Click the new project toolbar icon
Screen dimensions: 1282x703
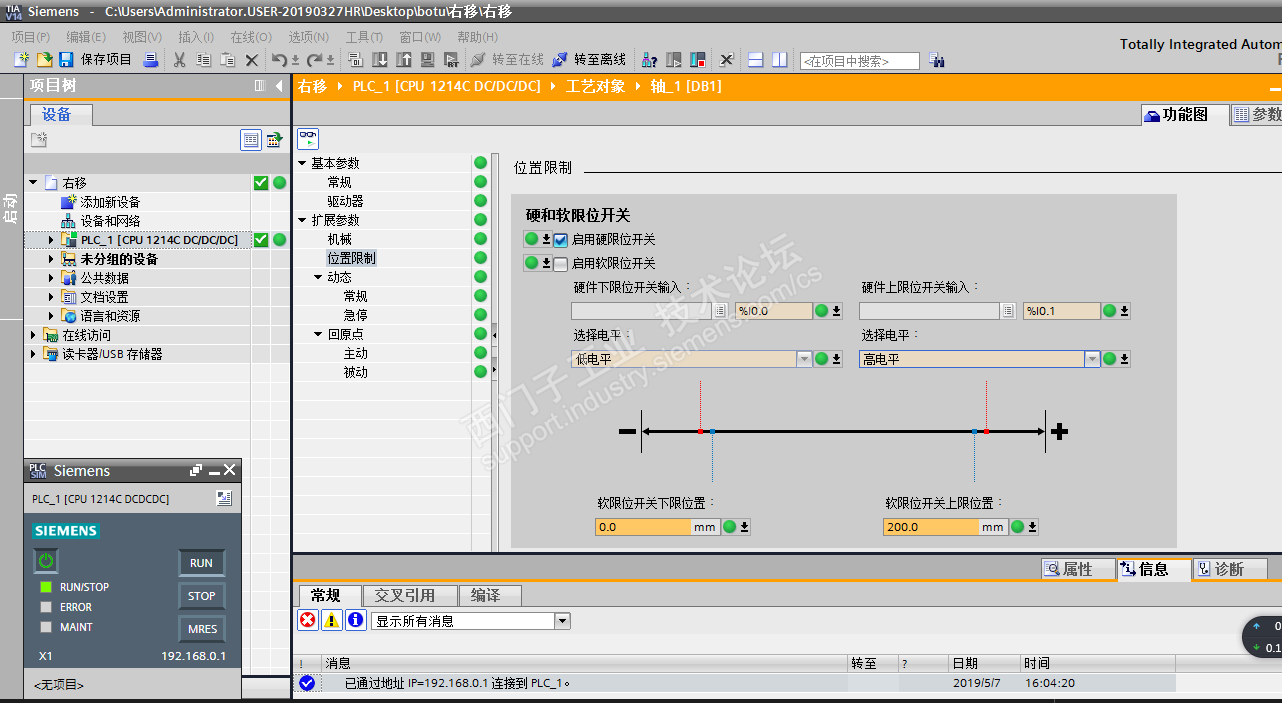21,60
